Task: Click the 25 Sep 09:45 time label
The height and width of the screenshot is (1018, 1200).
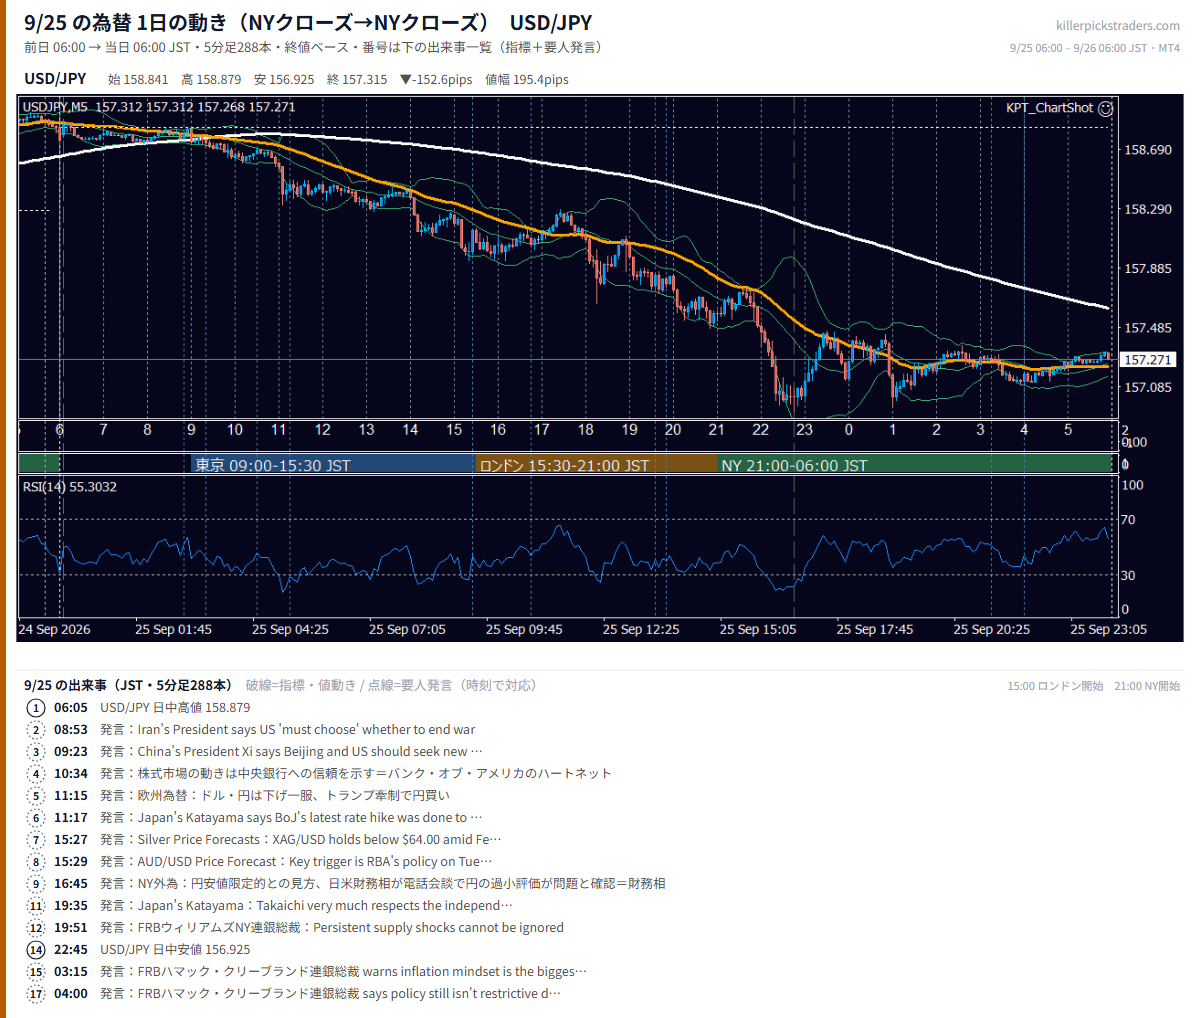Action: [x=524, y=630]
